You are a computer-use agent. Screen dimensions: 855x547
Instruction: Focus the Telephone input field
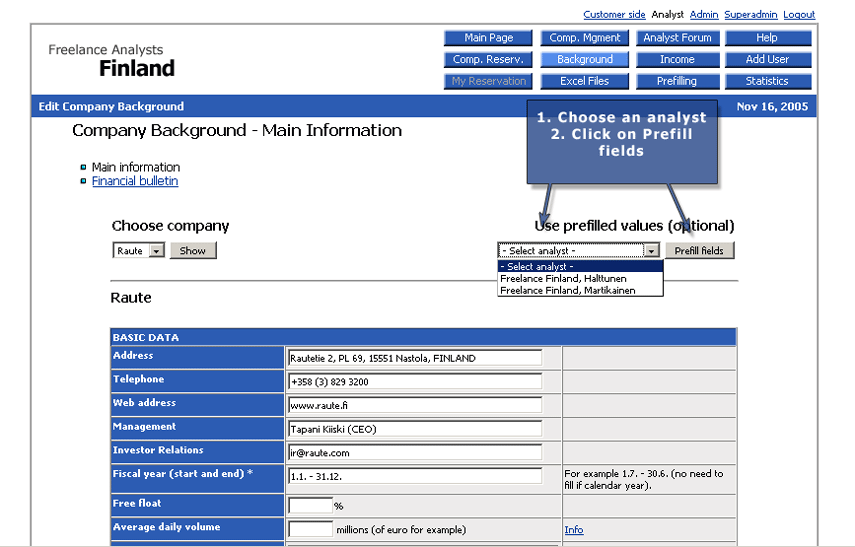415,382
